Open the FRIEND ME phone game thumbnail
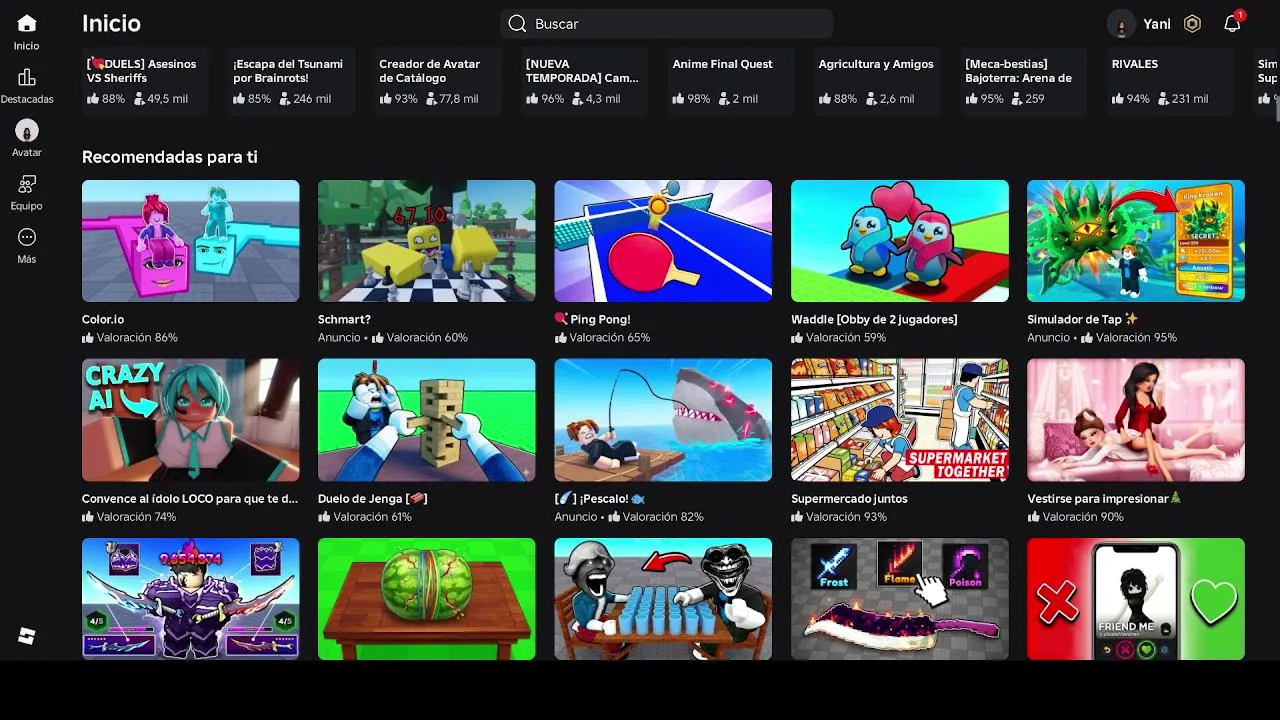Viewport: 1280px width, 720px height. click(1136, 599)
